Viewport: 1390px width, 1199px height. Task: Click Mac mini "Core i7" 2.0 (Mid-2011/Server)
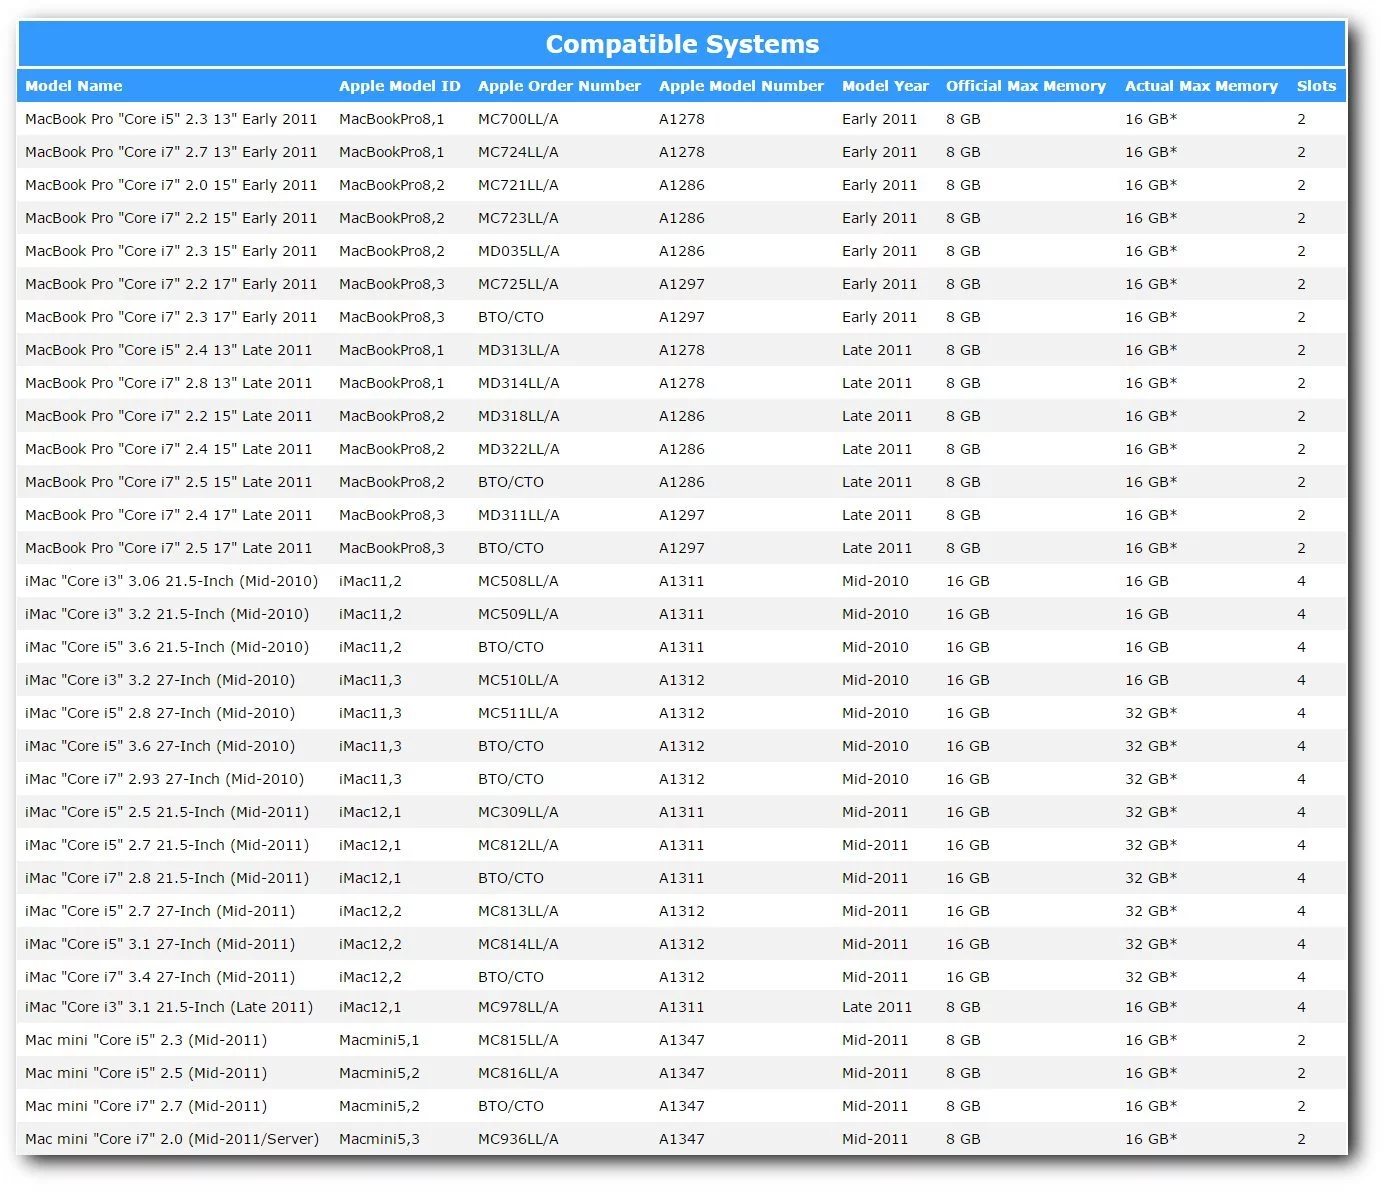pyautogui.click(x=172, y=1139)
